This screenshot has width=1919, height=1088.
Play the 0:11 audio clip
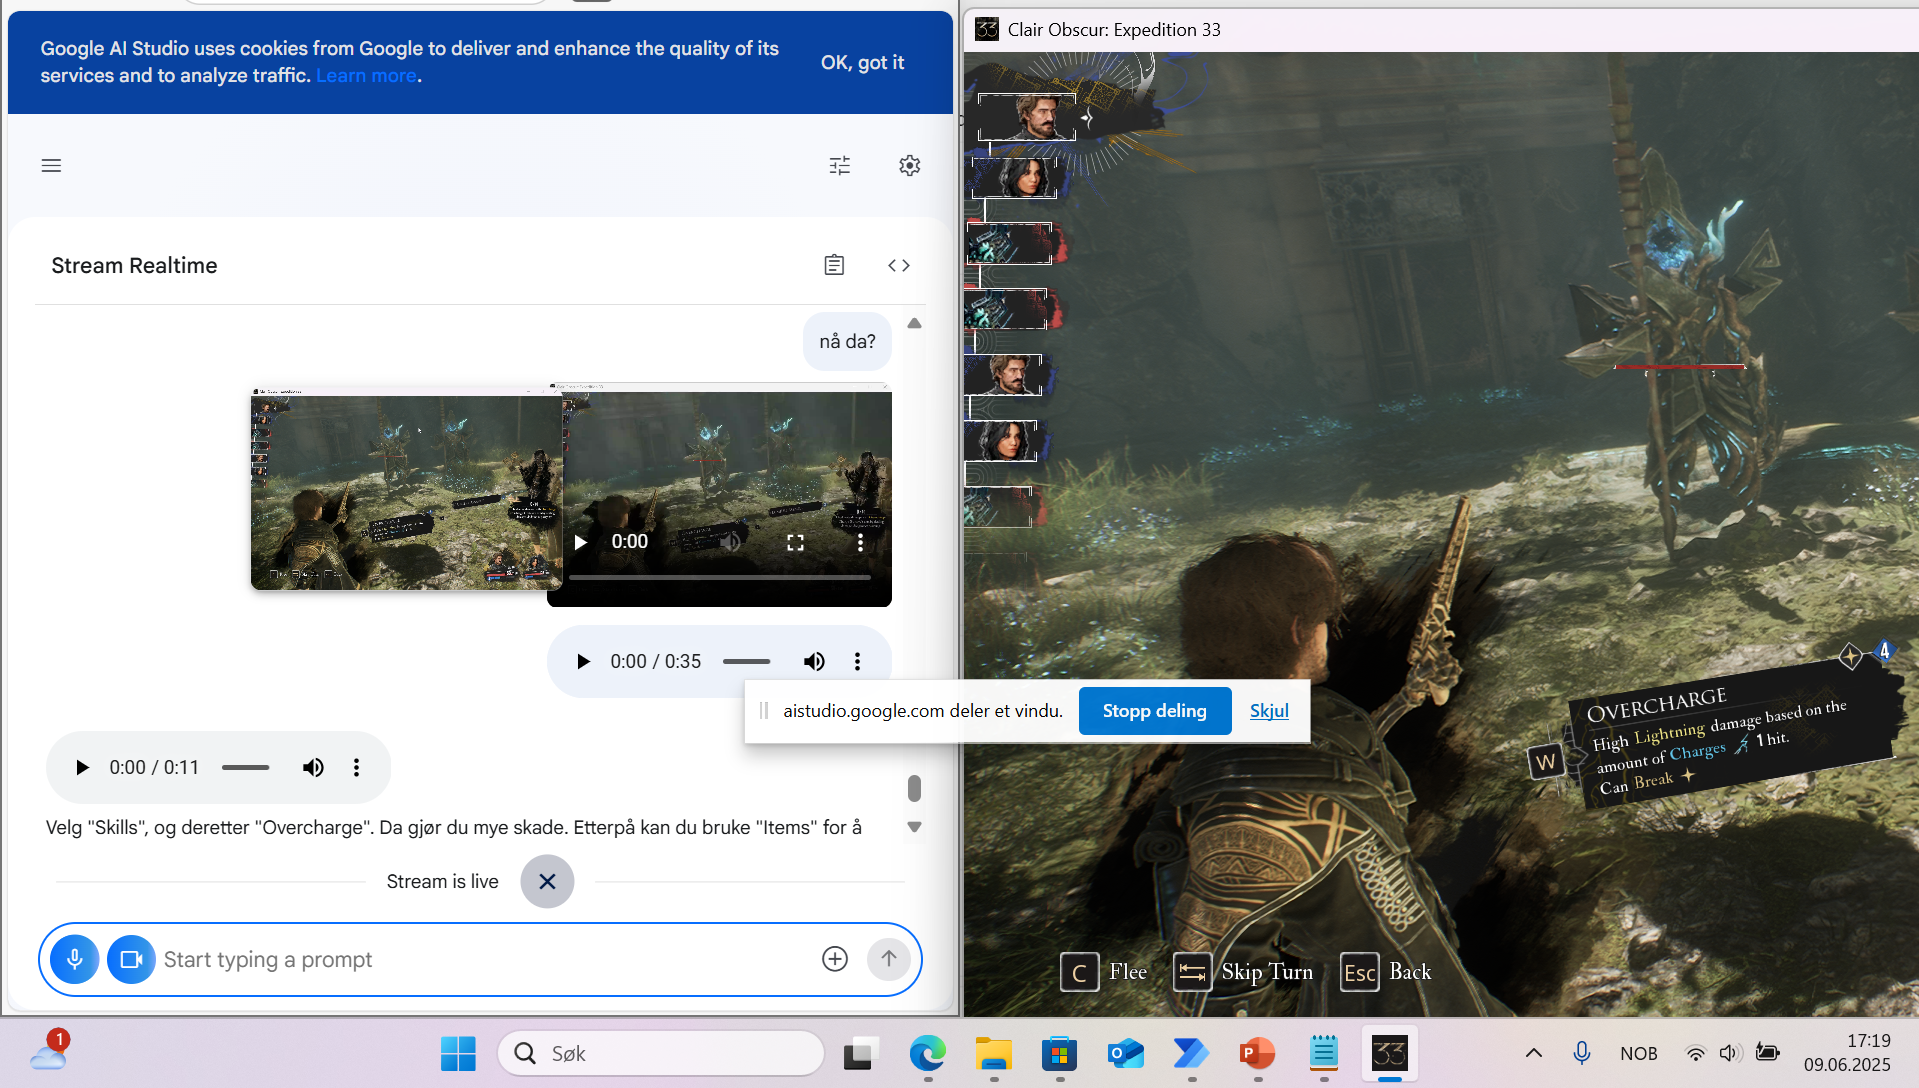[83, 767]
